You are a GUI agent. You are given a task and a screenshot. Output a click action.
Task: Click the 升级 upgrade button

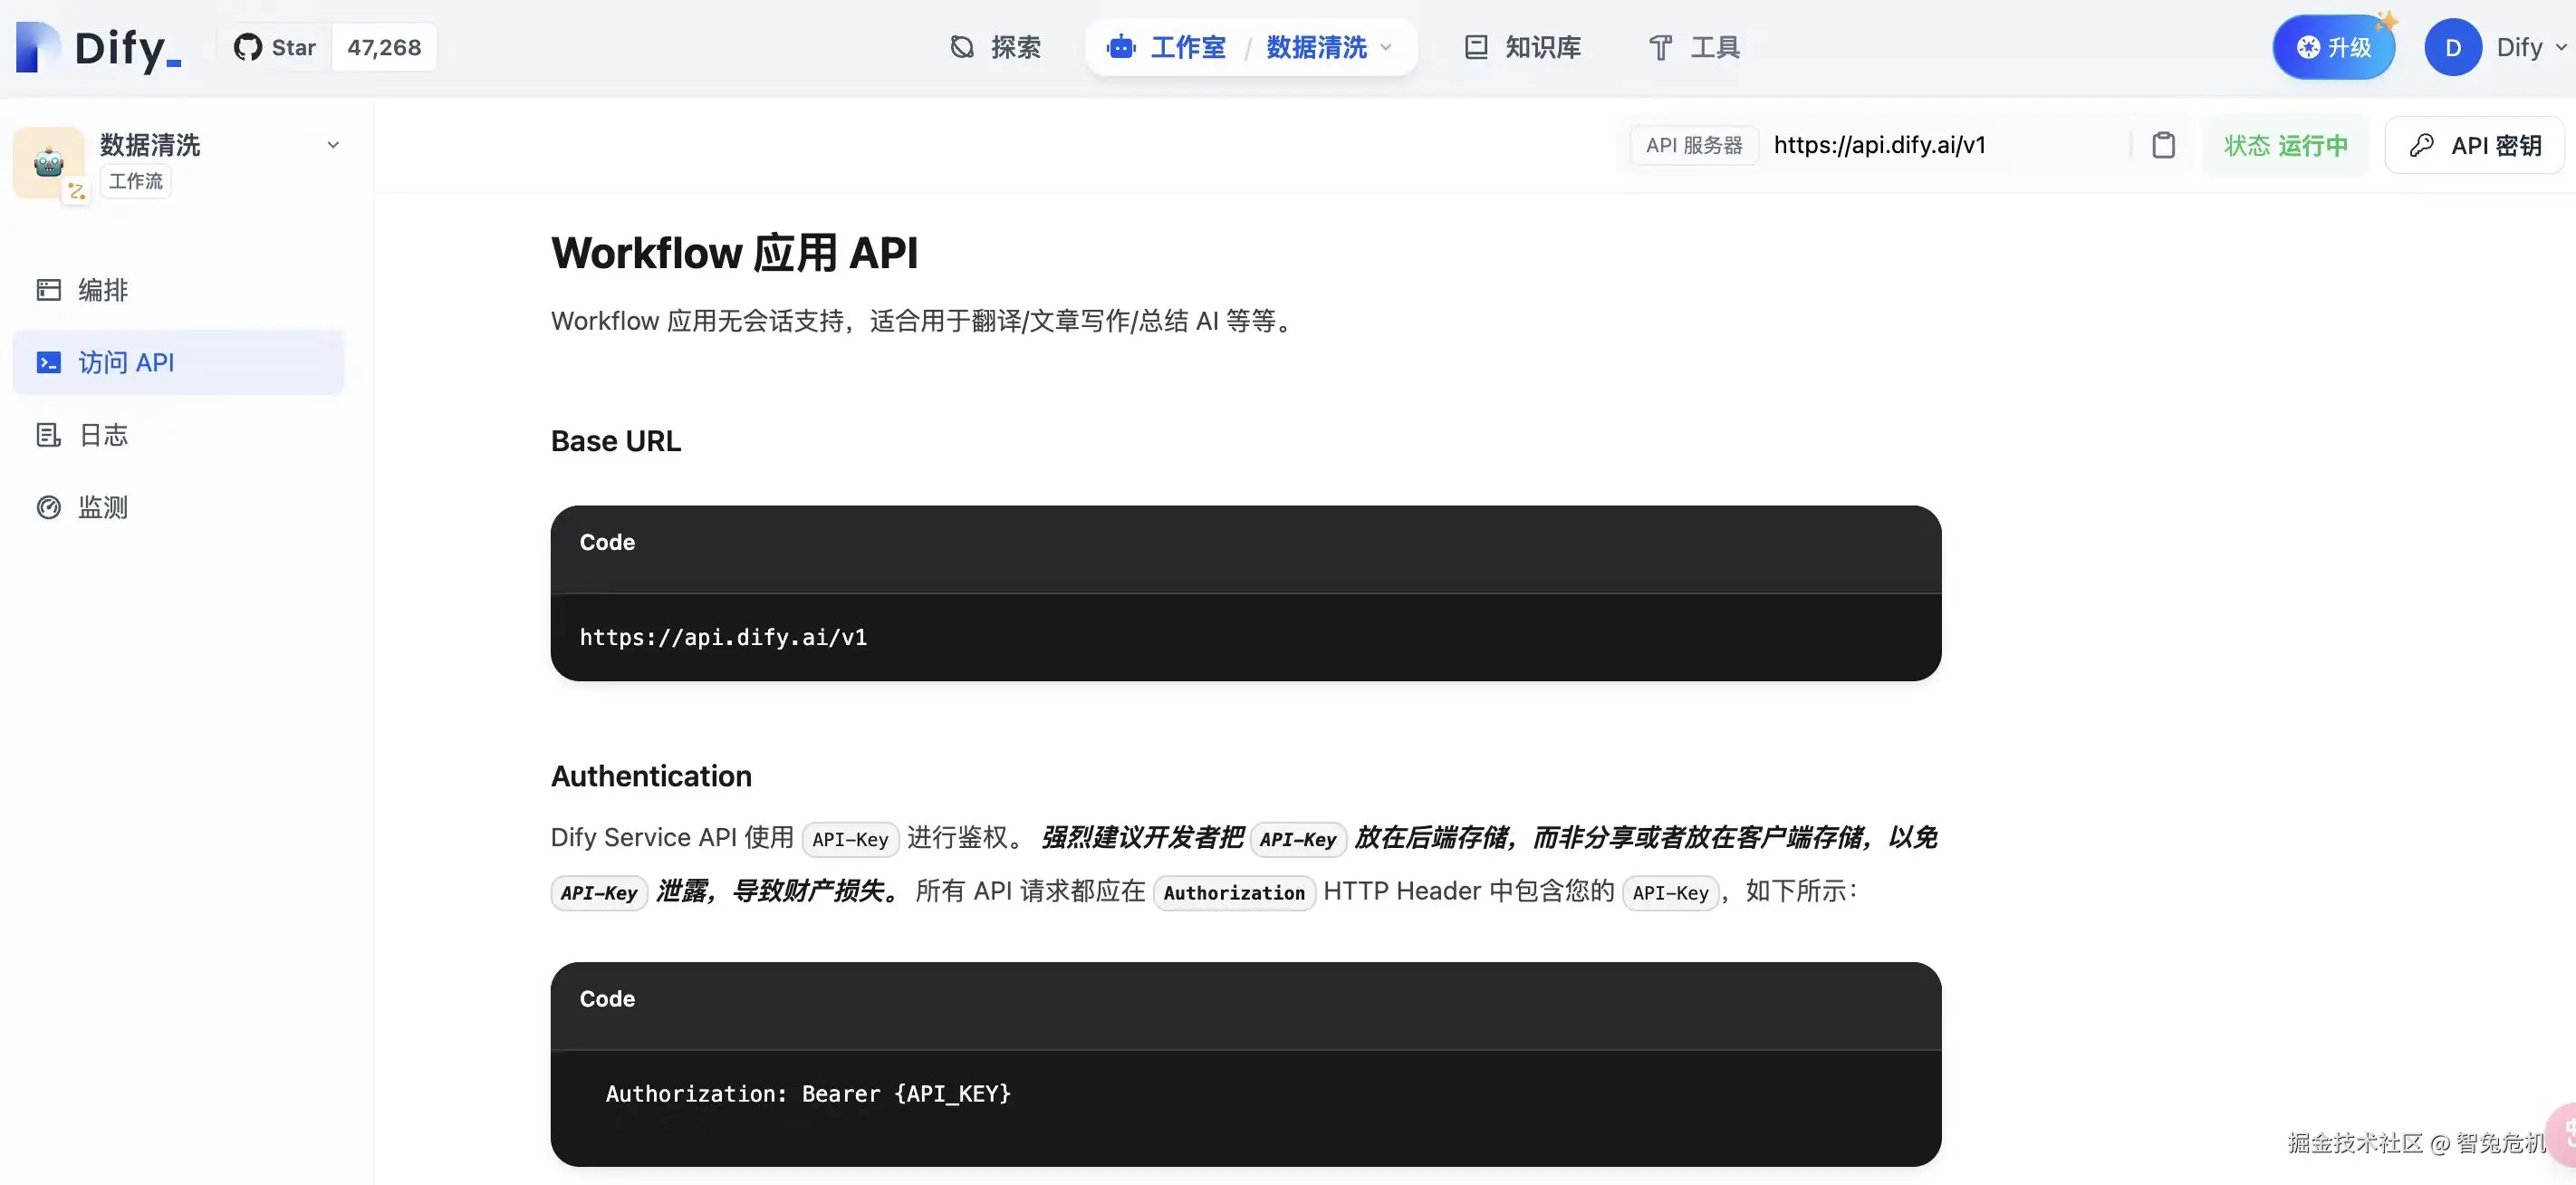(x=2333, y=47)
